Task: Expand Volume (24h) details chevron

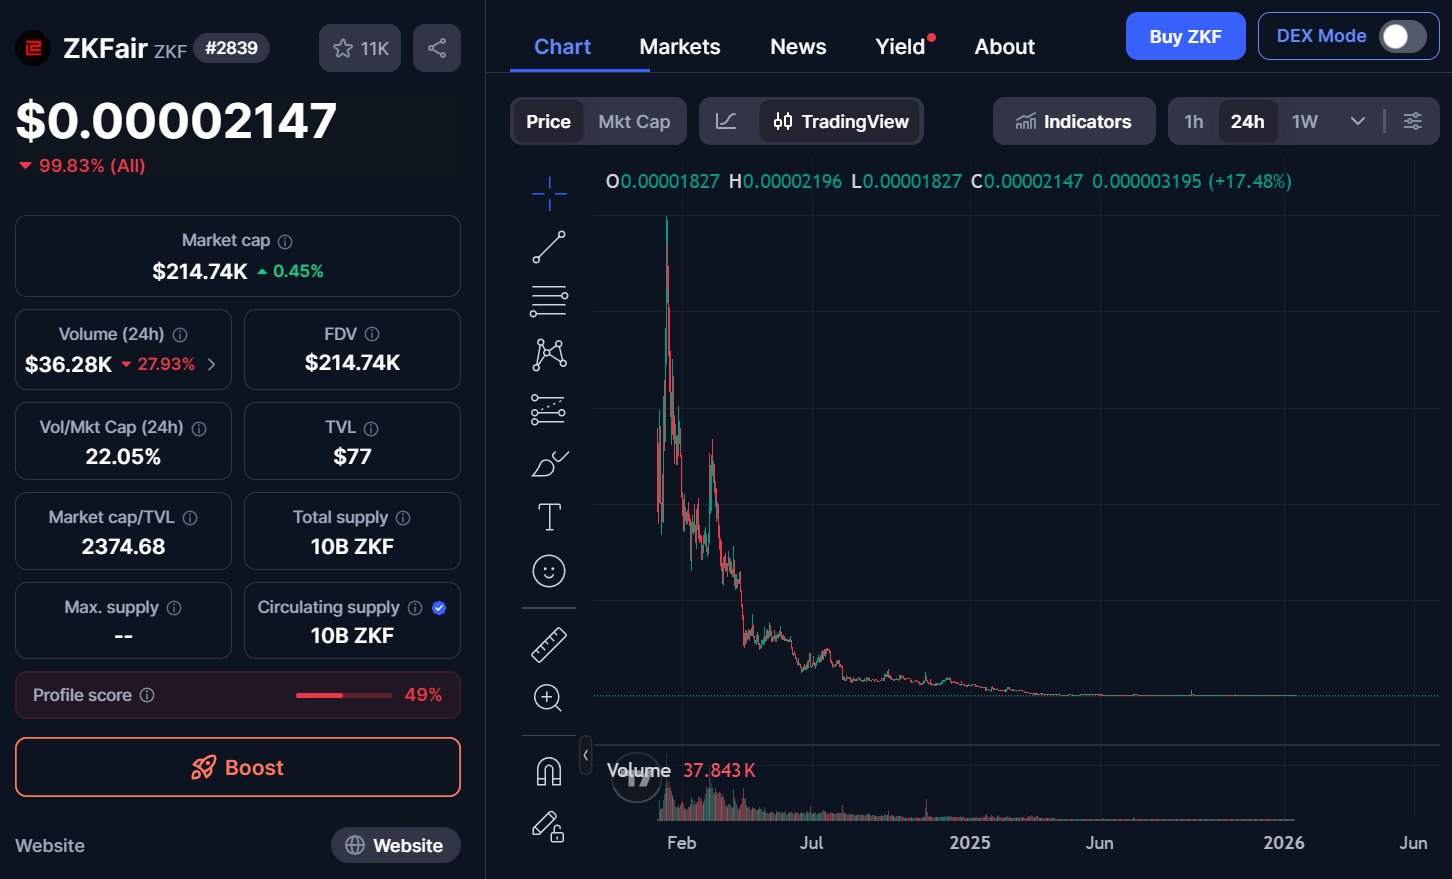Action: [x=211, y=364]
